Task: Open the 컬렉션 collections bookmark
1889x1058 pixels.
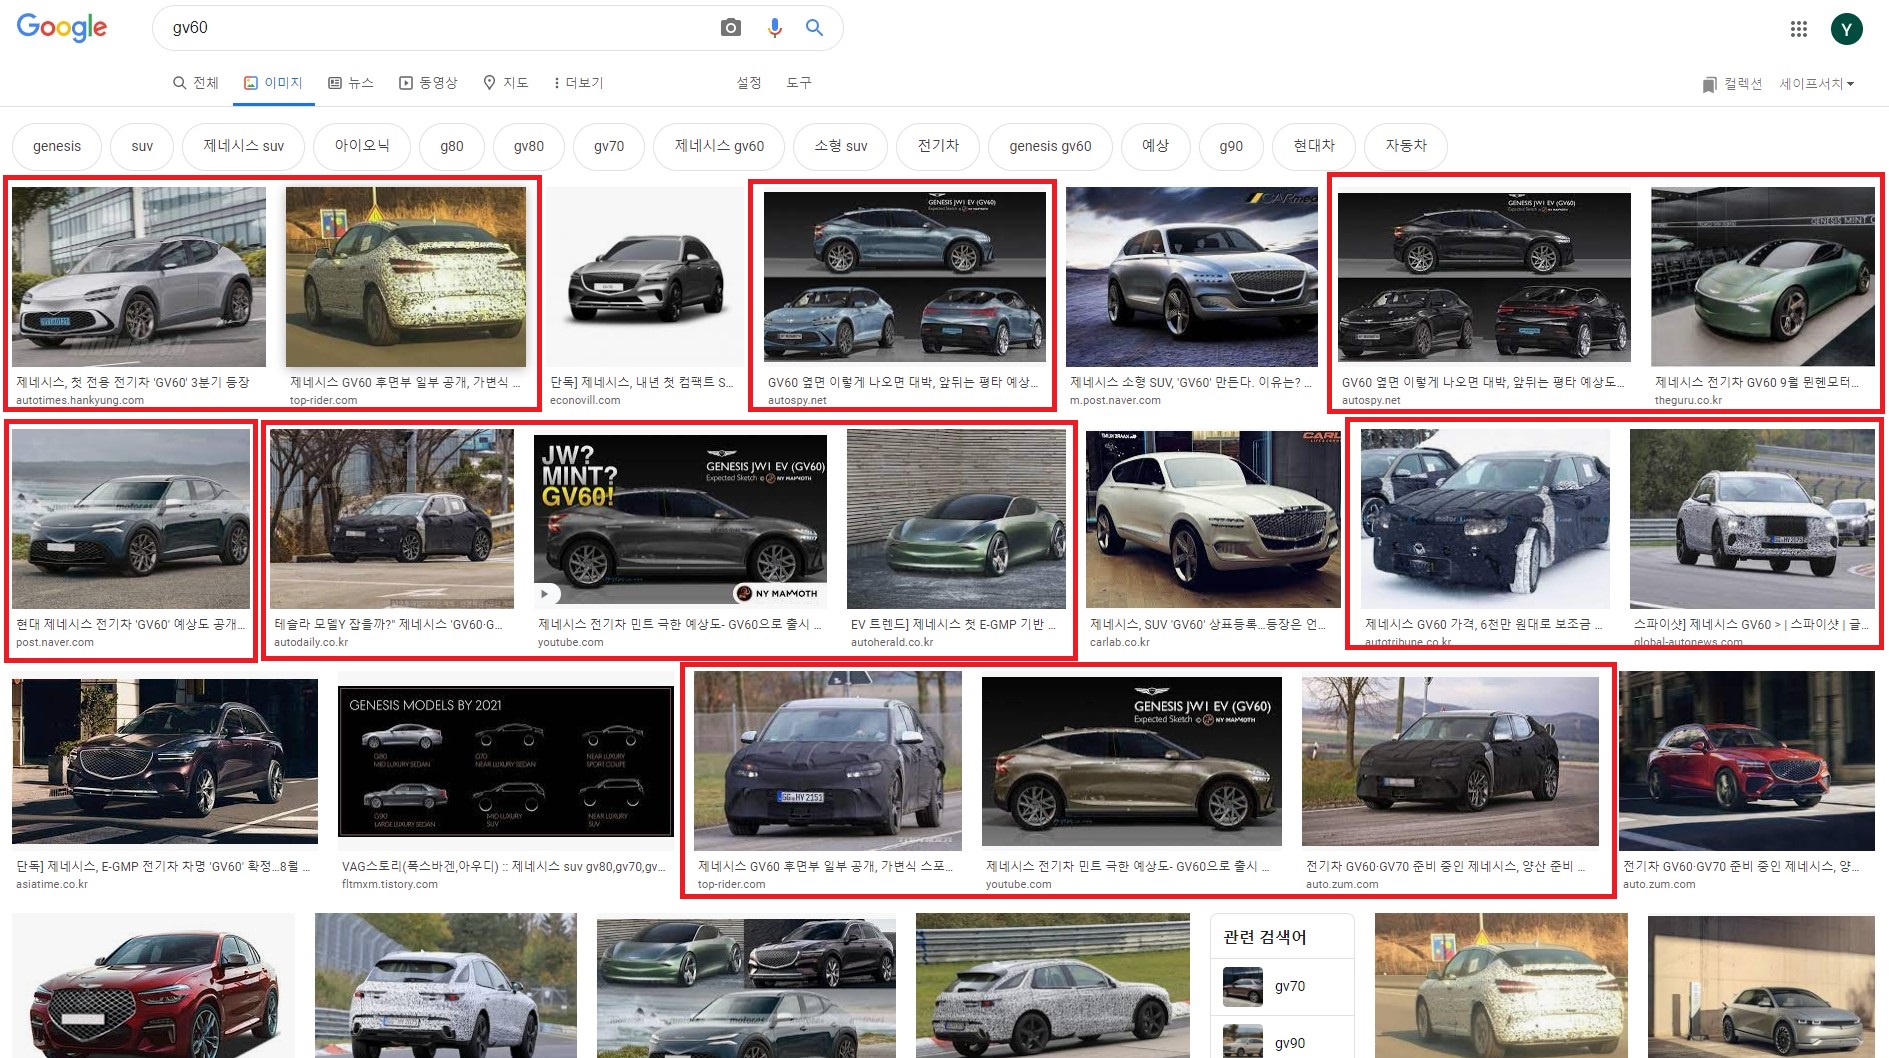Action: pos(1732,84)
